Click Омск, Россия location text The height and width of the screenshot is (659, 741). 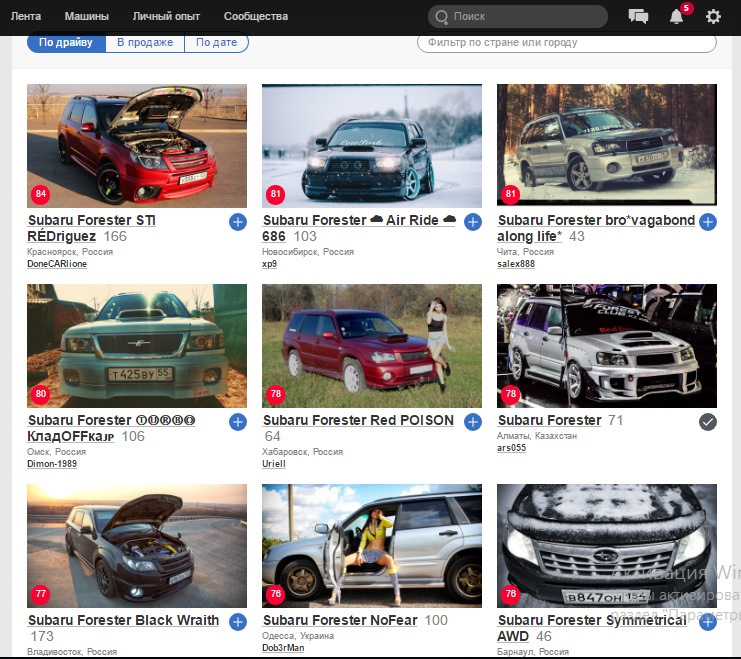pyautogui.click(x=56, y=451)
